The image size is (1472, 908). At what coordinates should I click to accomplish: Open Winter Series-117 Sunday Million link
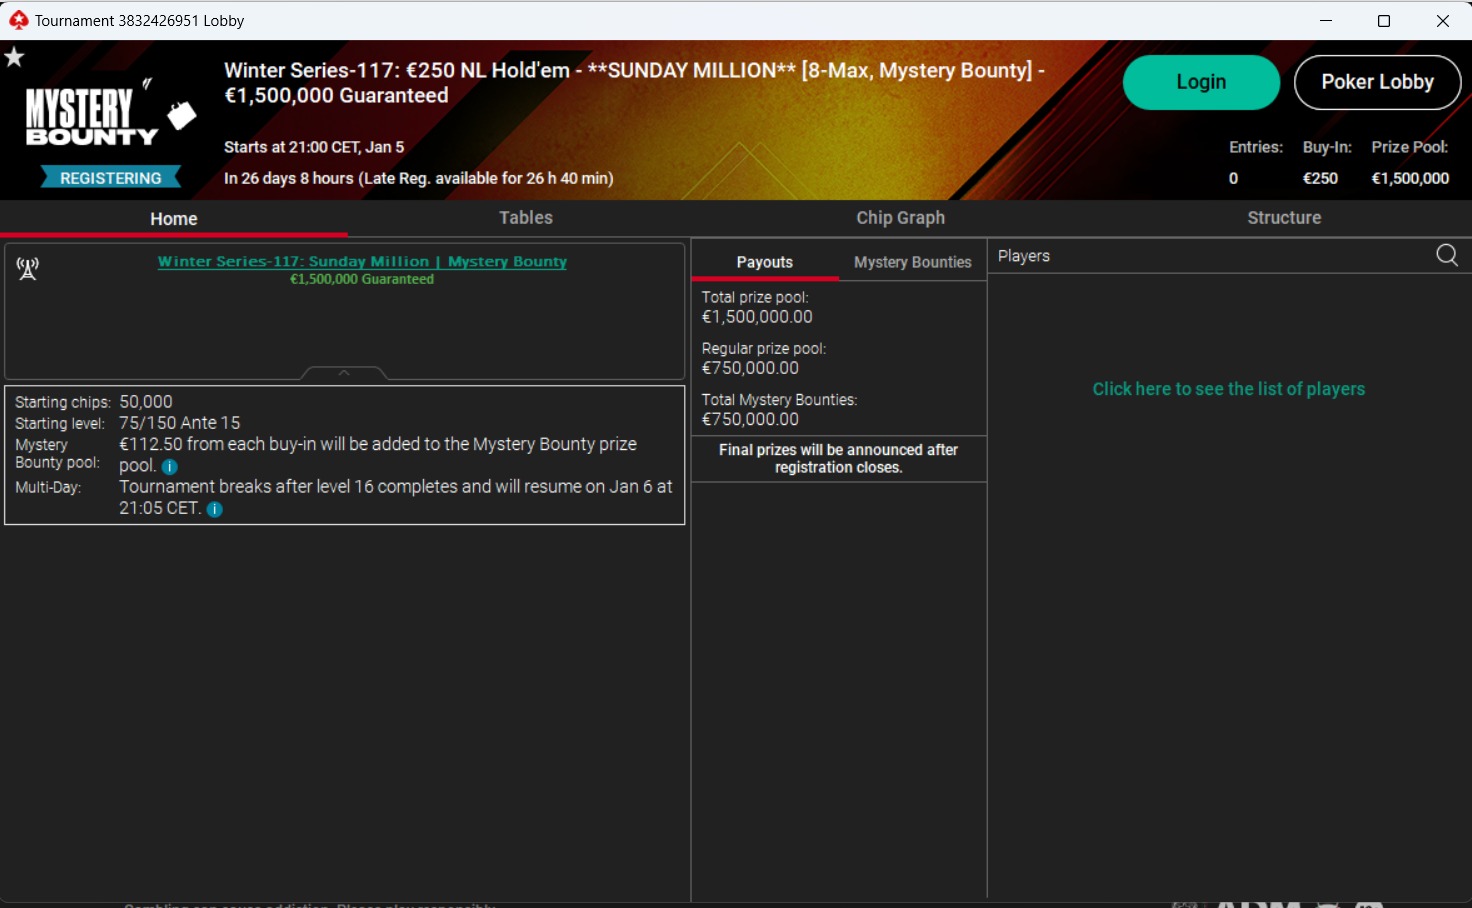click(362, 261)
